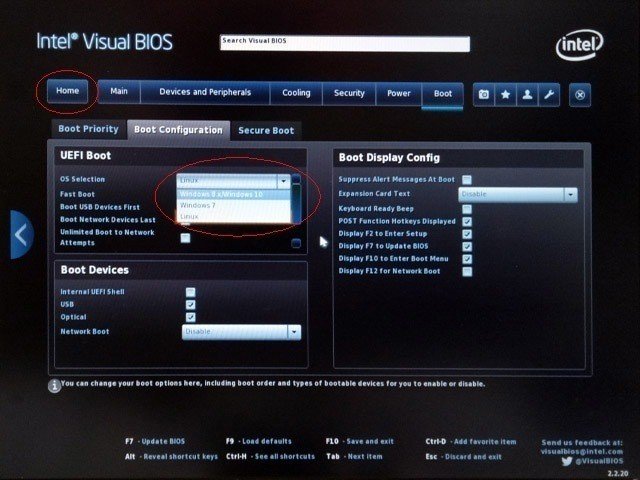Open favorites with the star icon
This screenshot has width=640, height=480.
pos(505,95)
